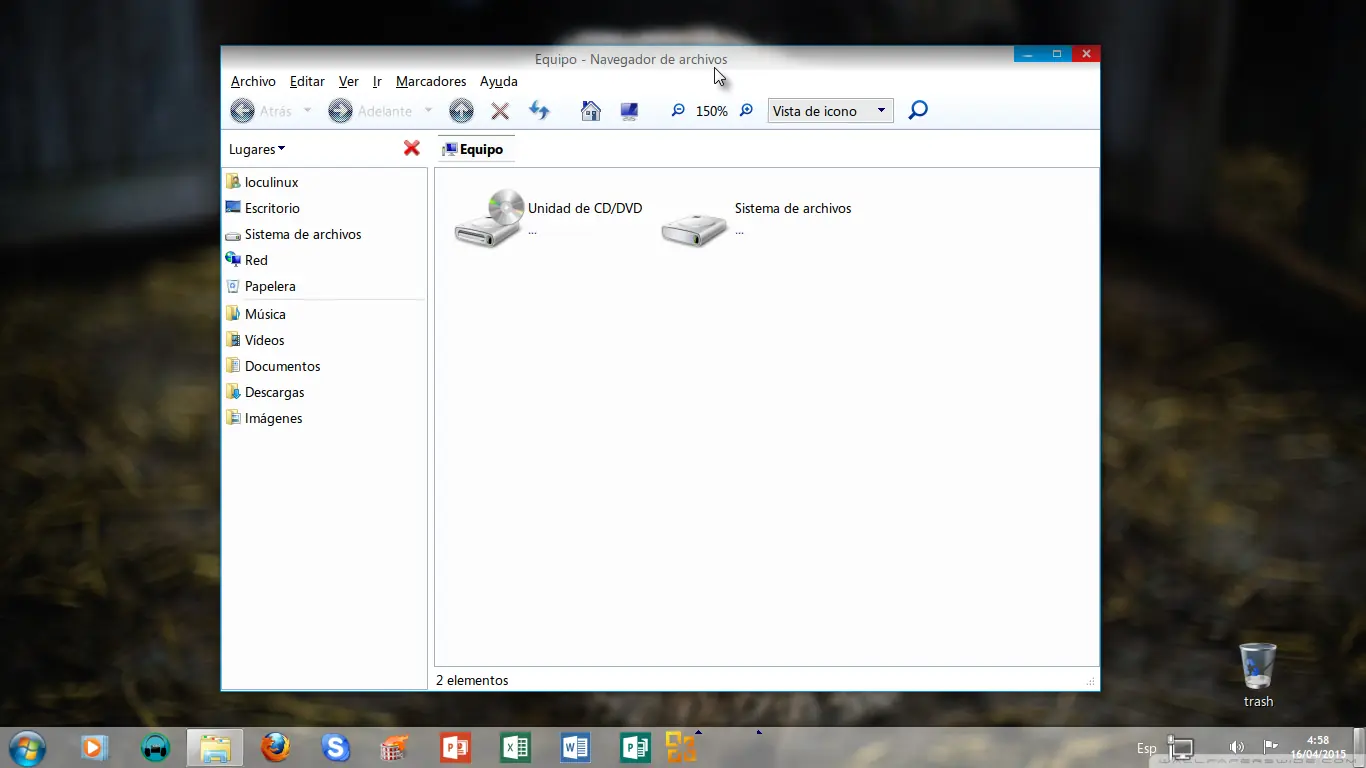Click the action center flag icon
Screen dimensions: 1366x768
pos(1270,746)
